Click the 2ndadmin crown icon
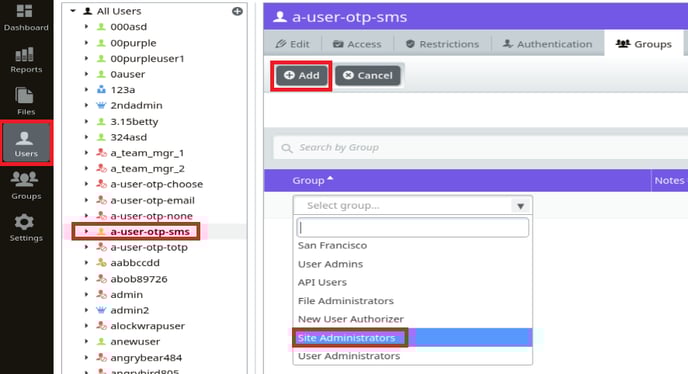688x374 pixels. click(x=101, y=105)
